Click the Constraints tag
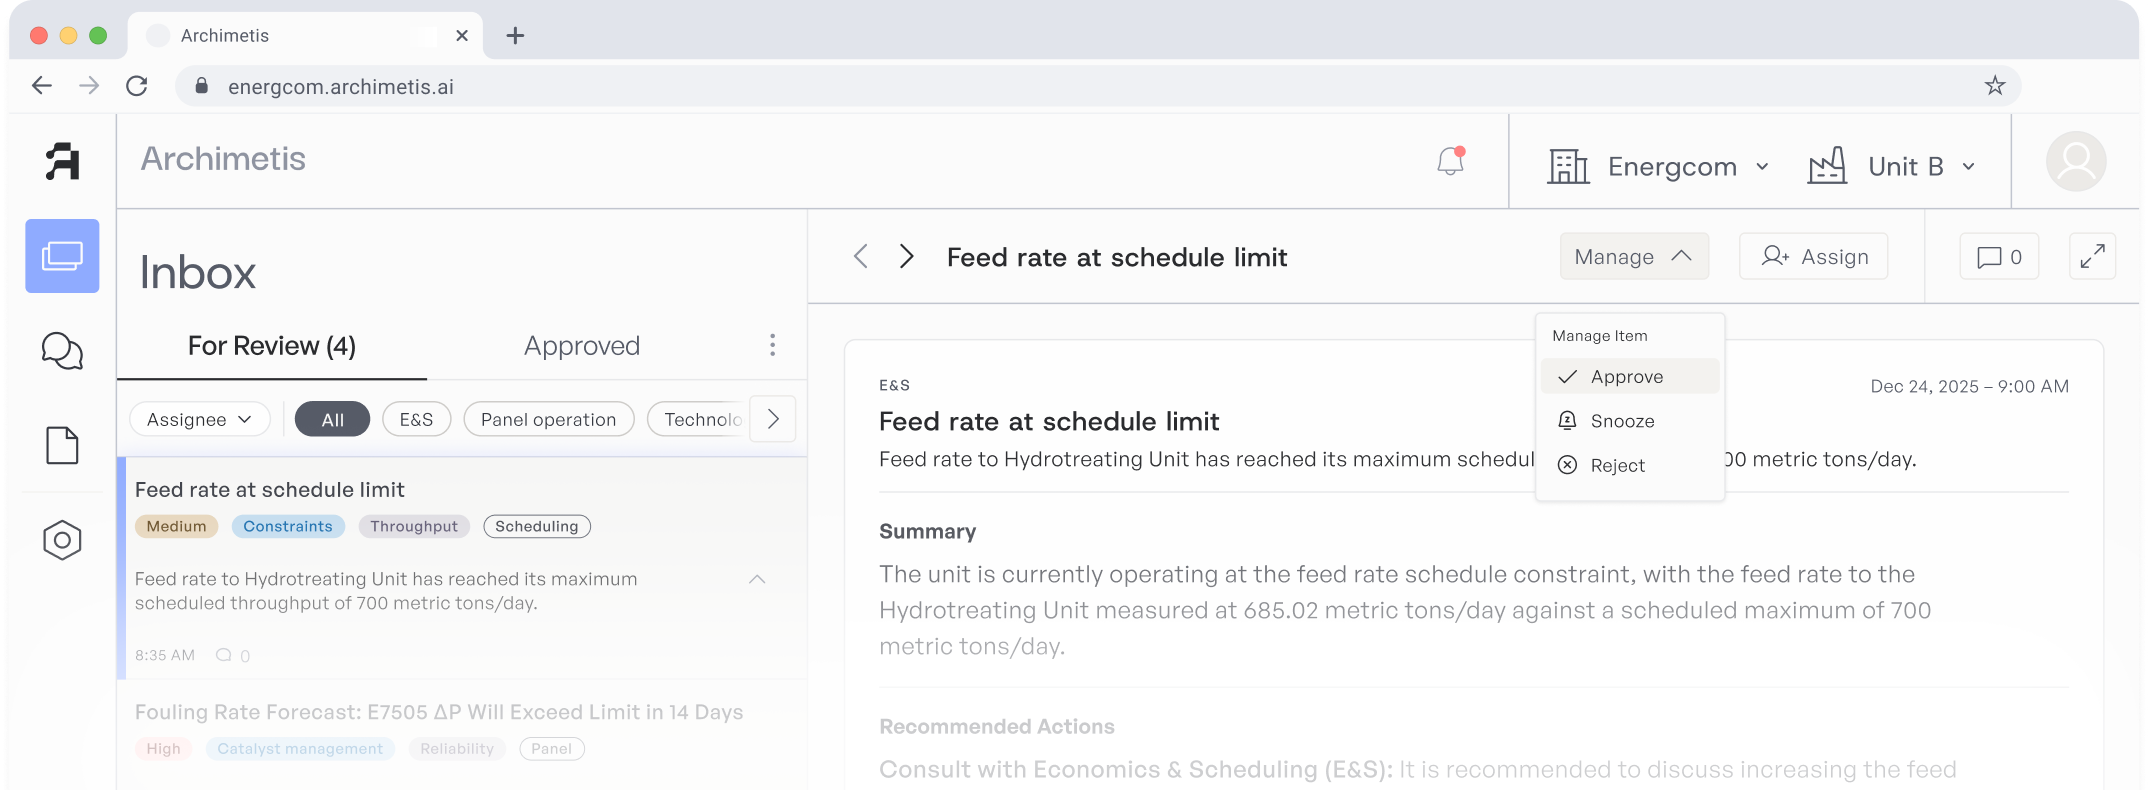This screenshot has width=2149, height=790. [x=288, y=526]
